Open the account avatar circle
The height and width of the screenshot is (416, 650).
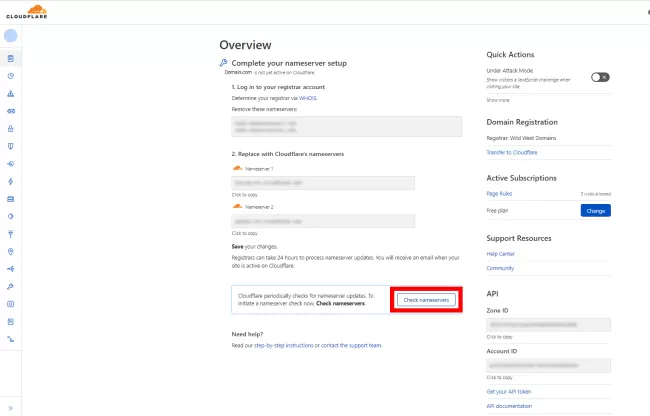pos(11,36)
